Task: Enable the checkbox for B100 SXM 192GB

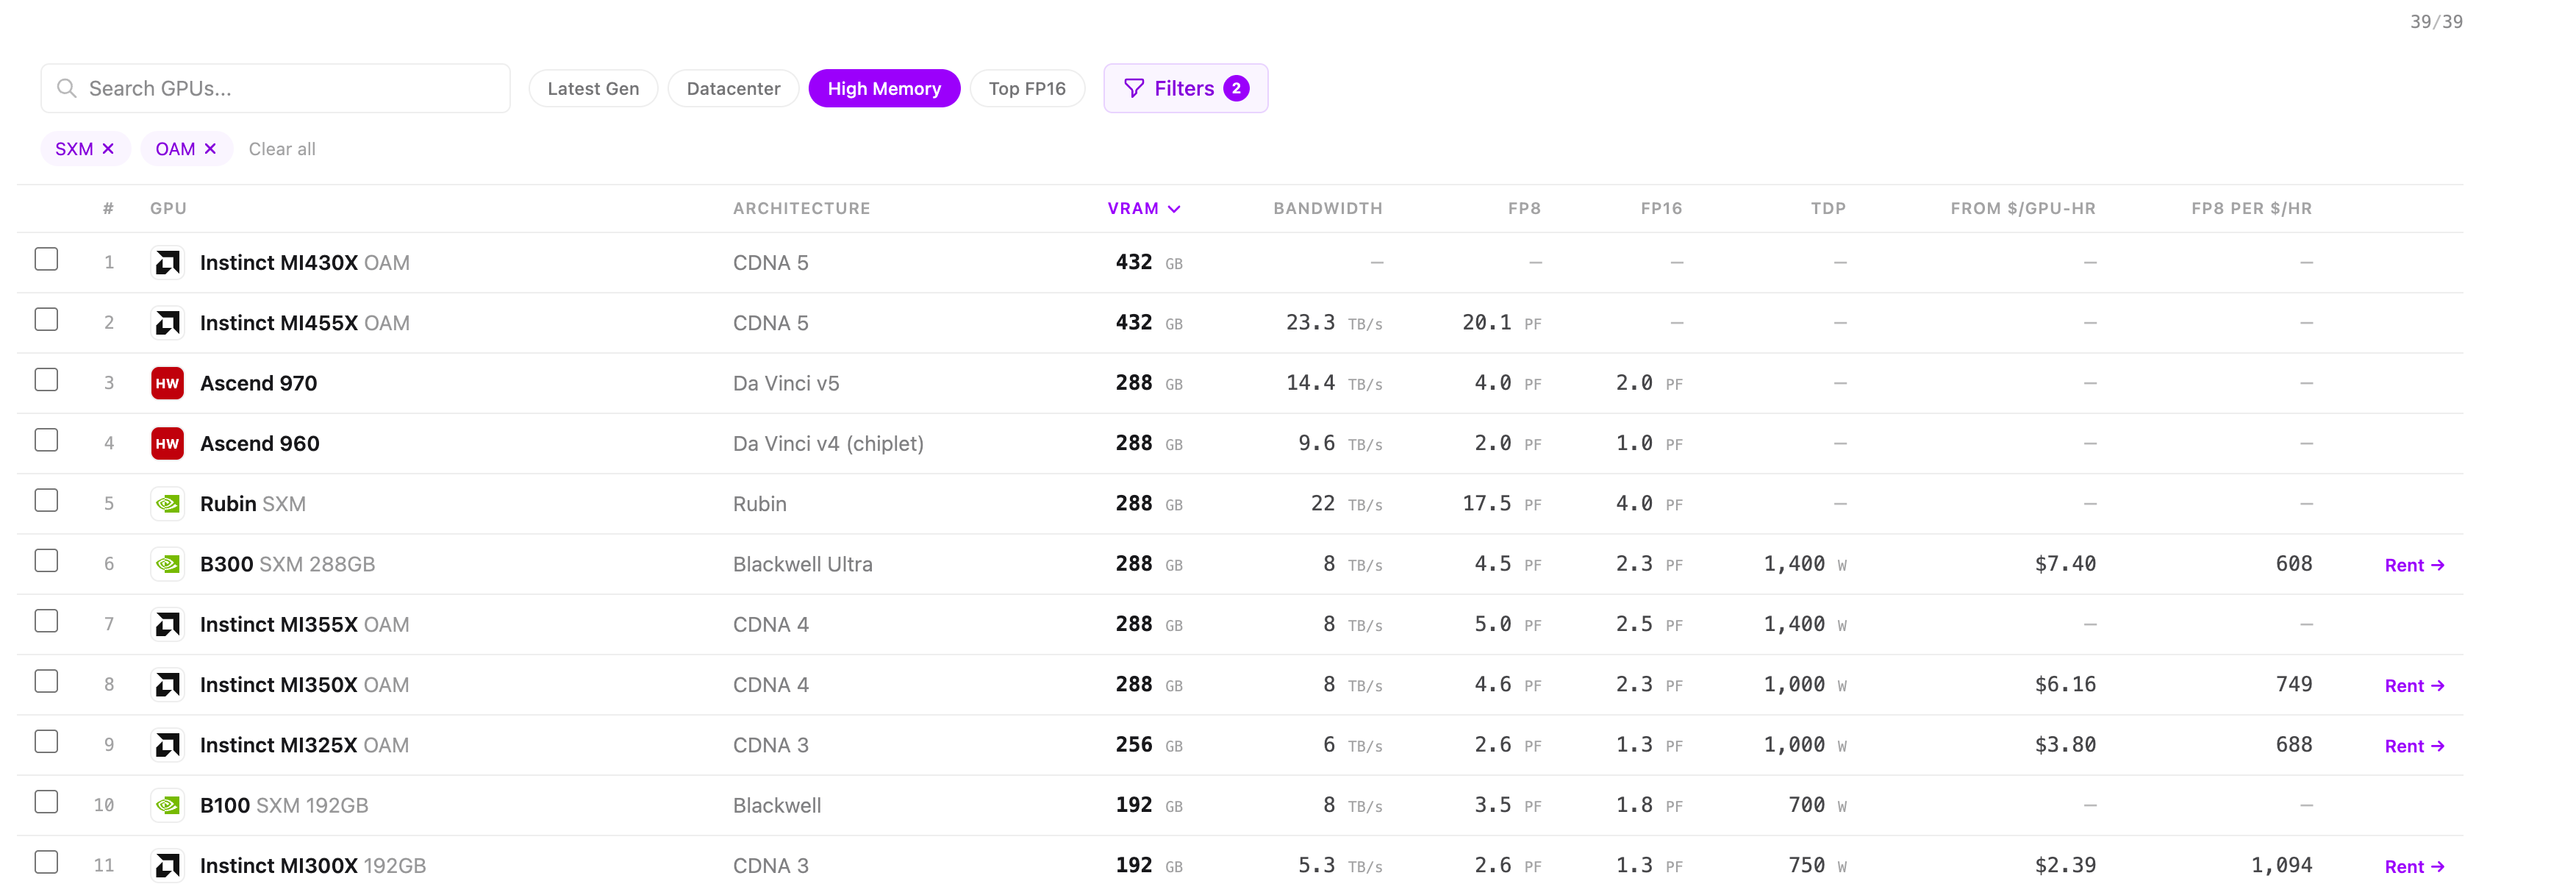Action: (46, 802)
